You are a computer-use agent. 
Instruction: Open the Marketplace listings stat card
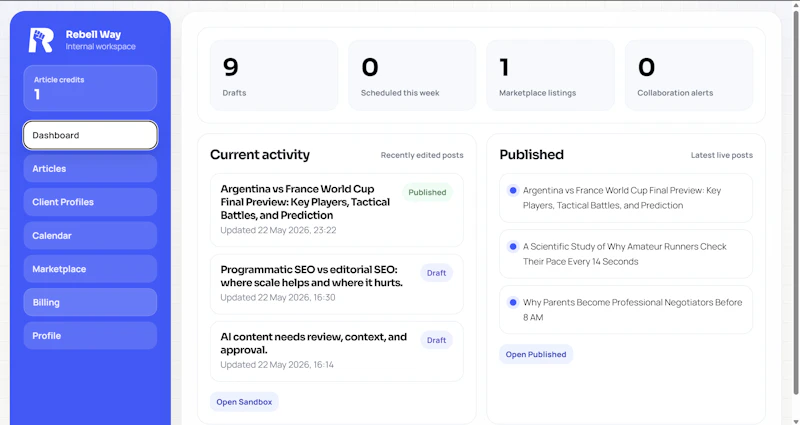[551, 76]
